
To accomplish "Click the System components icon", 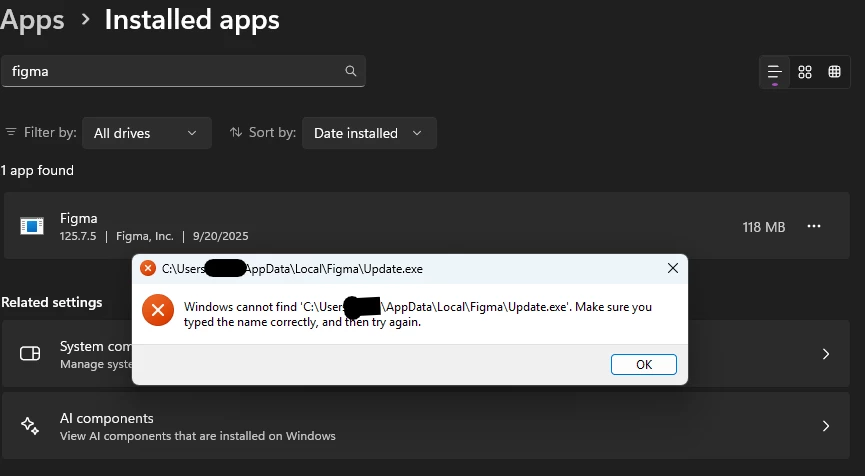I will (30, 354).
